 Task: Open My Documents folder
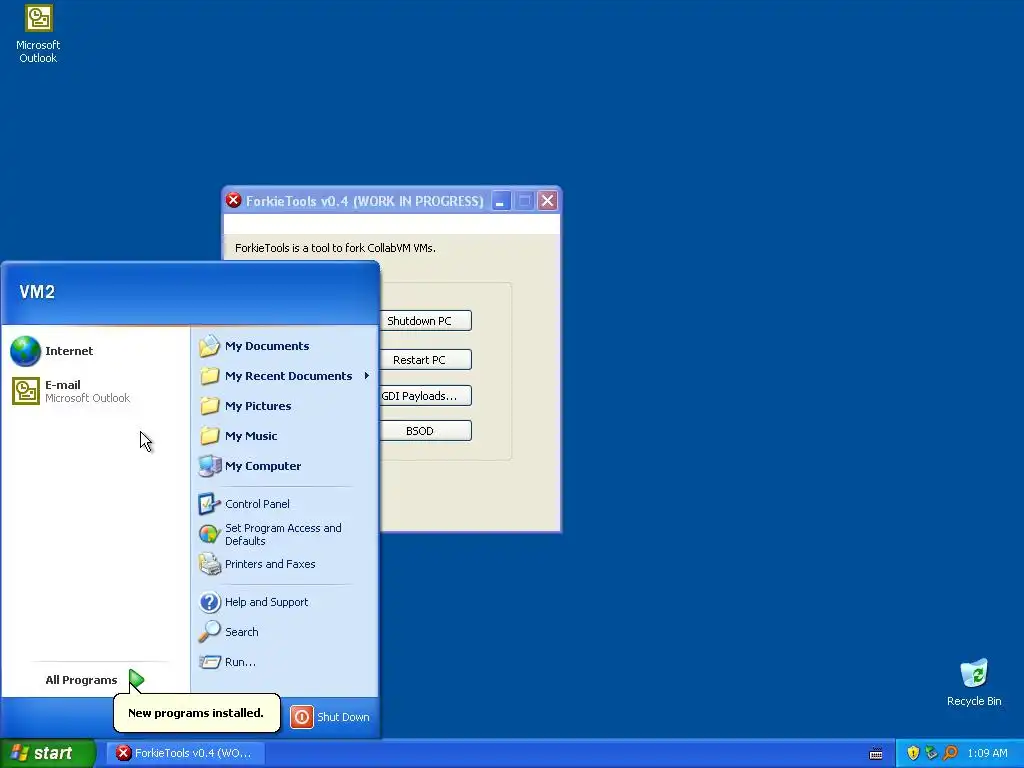284,346
